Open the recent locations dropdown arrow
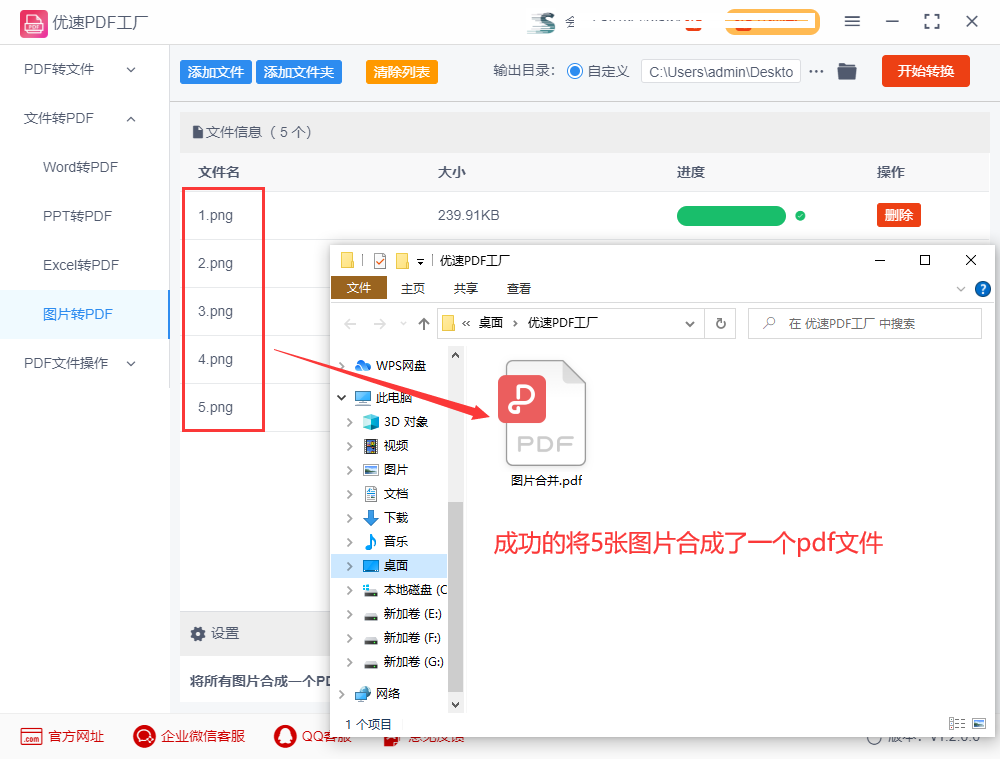This screenshot has height=760, width=1000. click(403, 324)
